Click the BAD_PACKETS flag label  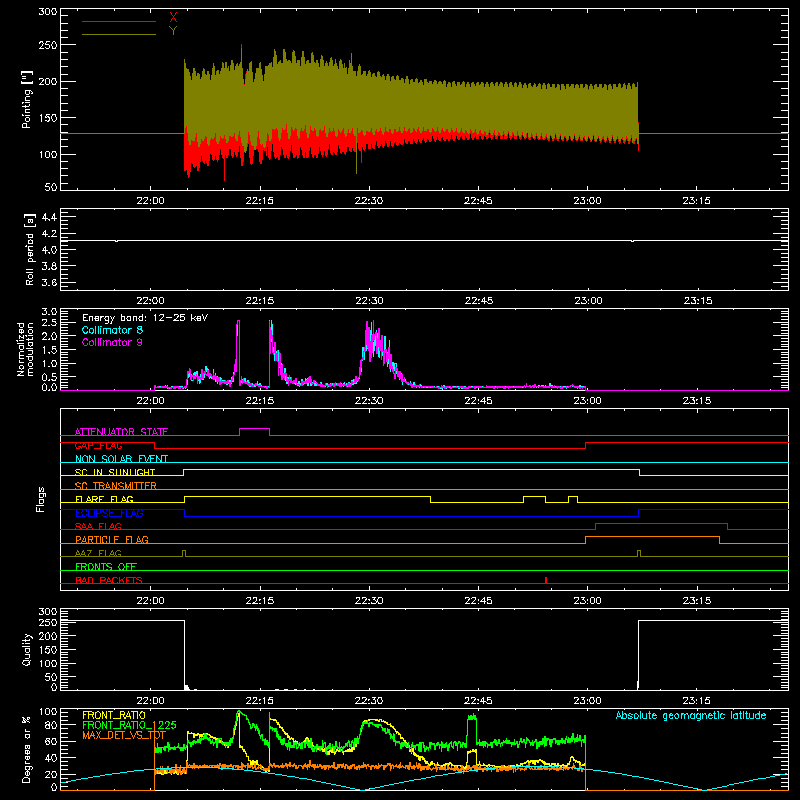coord(109,580)
